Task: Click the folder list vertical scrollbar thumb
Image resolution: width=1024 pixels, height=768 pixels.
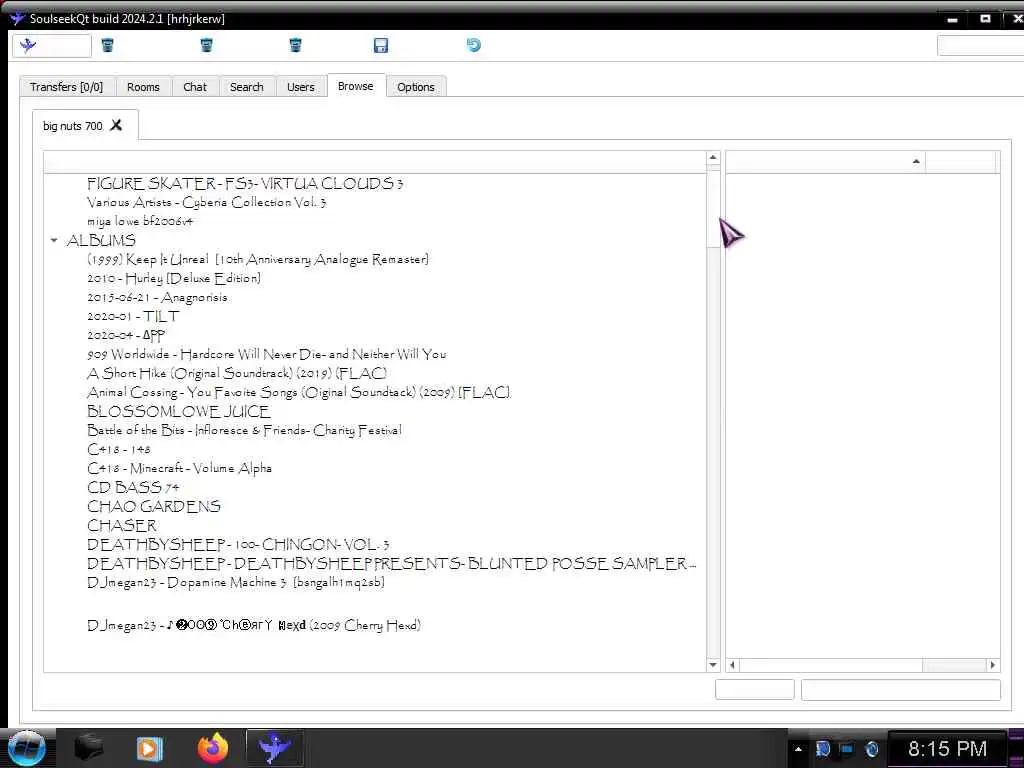Action: (x=712, y=208)
